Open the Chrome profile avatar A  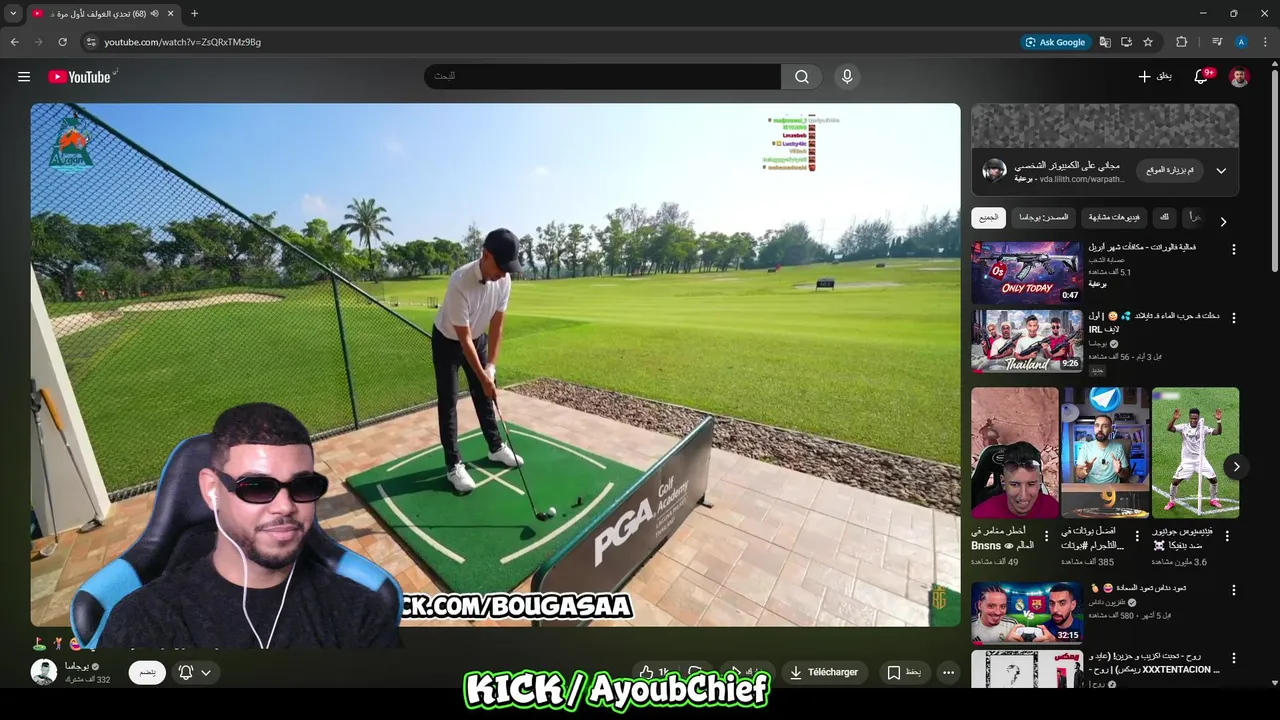click(x=1241, y=42)
